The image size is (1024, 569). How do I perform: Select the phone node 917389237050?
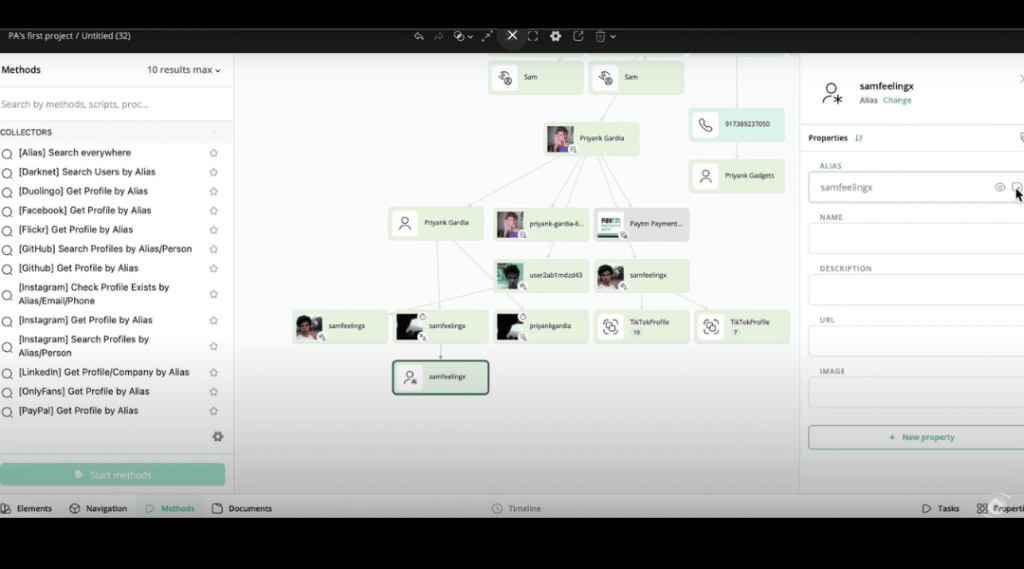pos(736,125)
